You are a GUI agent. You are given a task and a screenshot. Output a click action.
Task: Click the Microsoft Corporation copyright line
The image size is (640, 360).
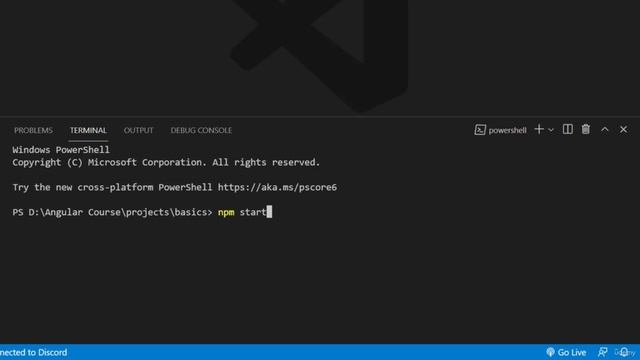[166, 162]
